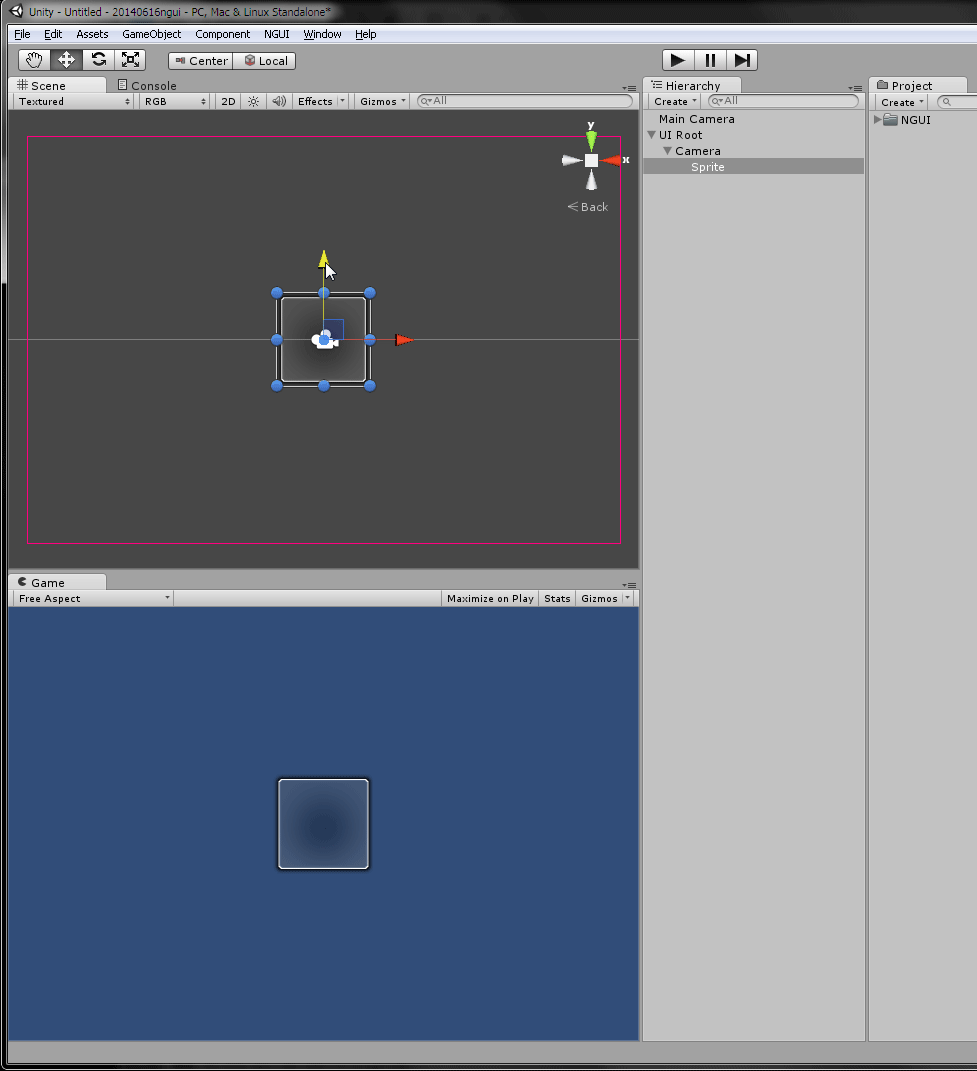
Task: Open the Project Create dropdown
Action: pos(902,102)
